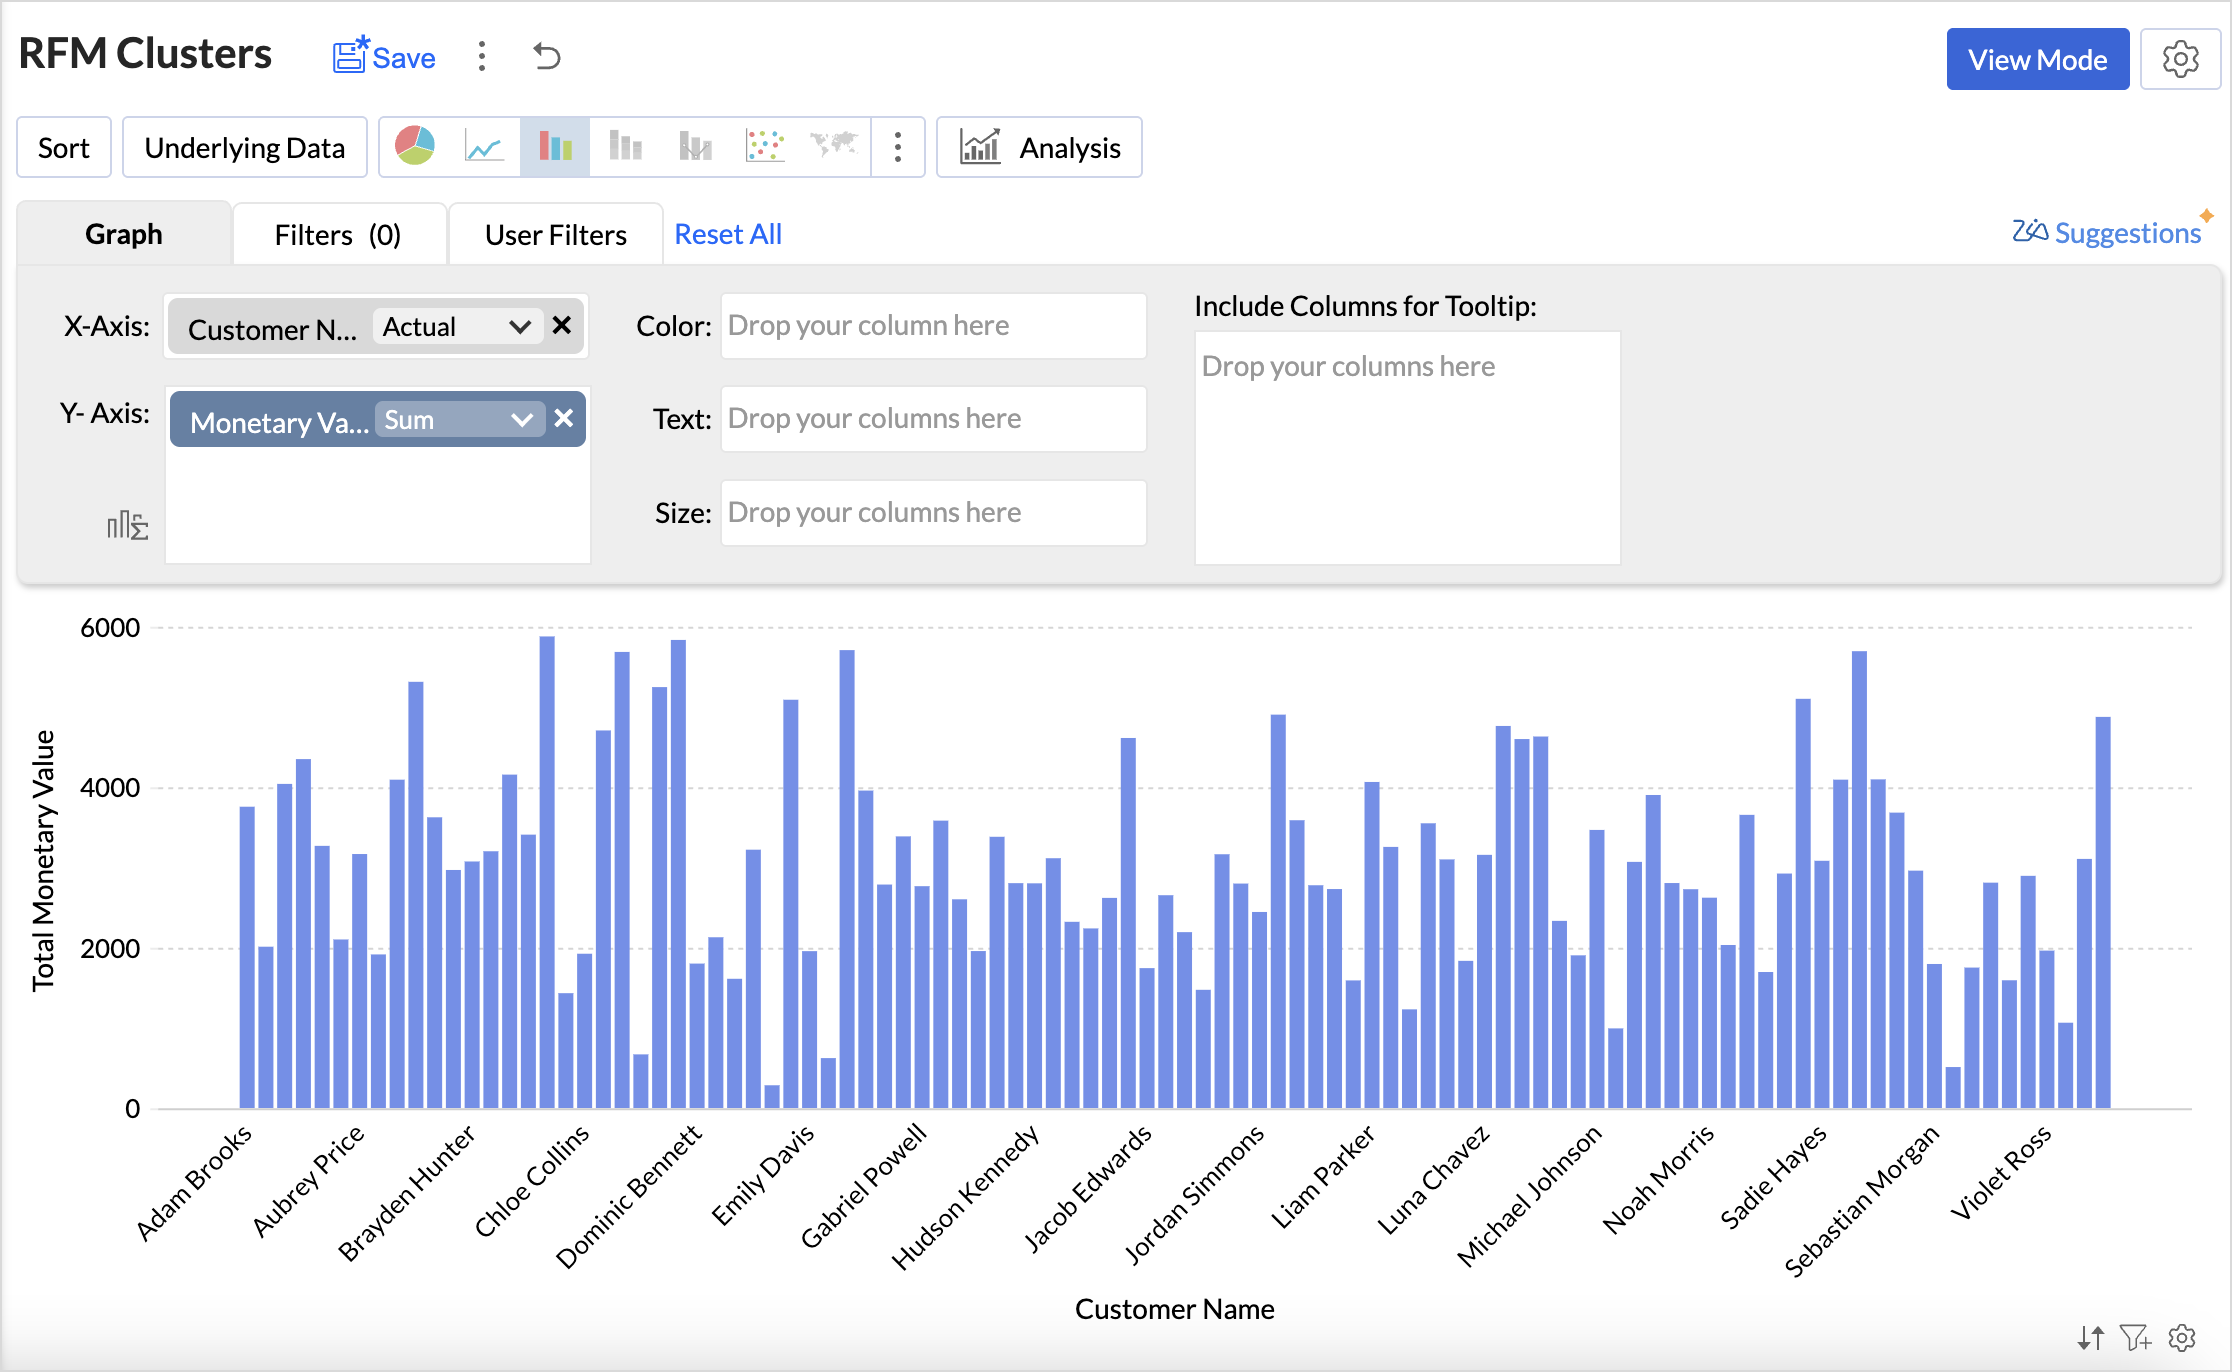
Task: Remove Customer Name from X-Axis
Action: pos(562,325)
